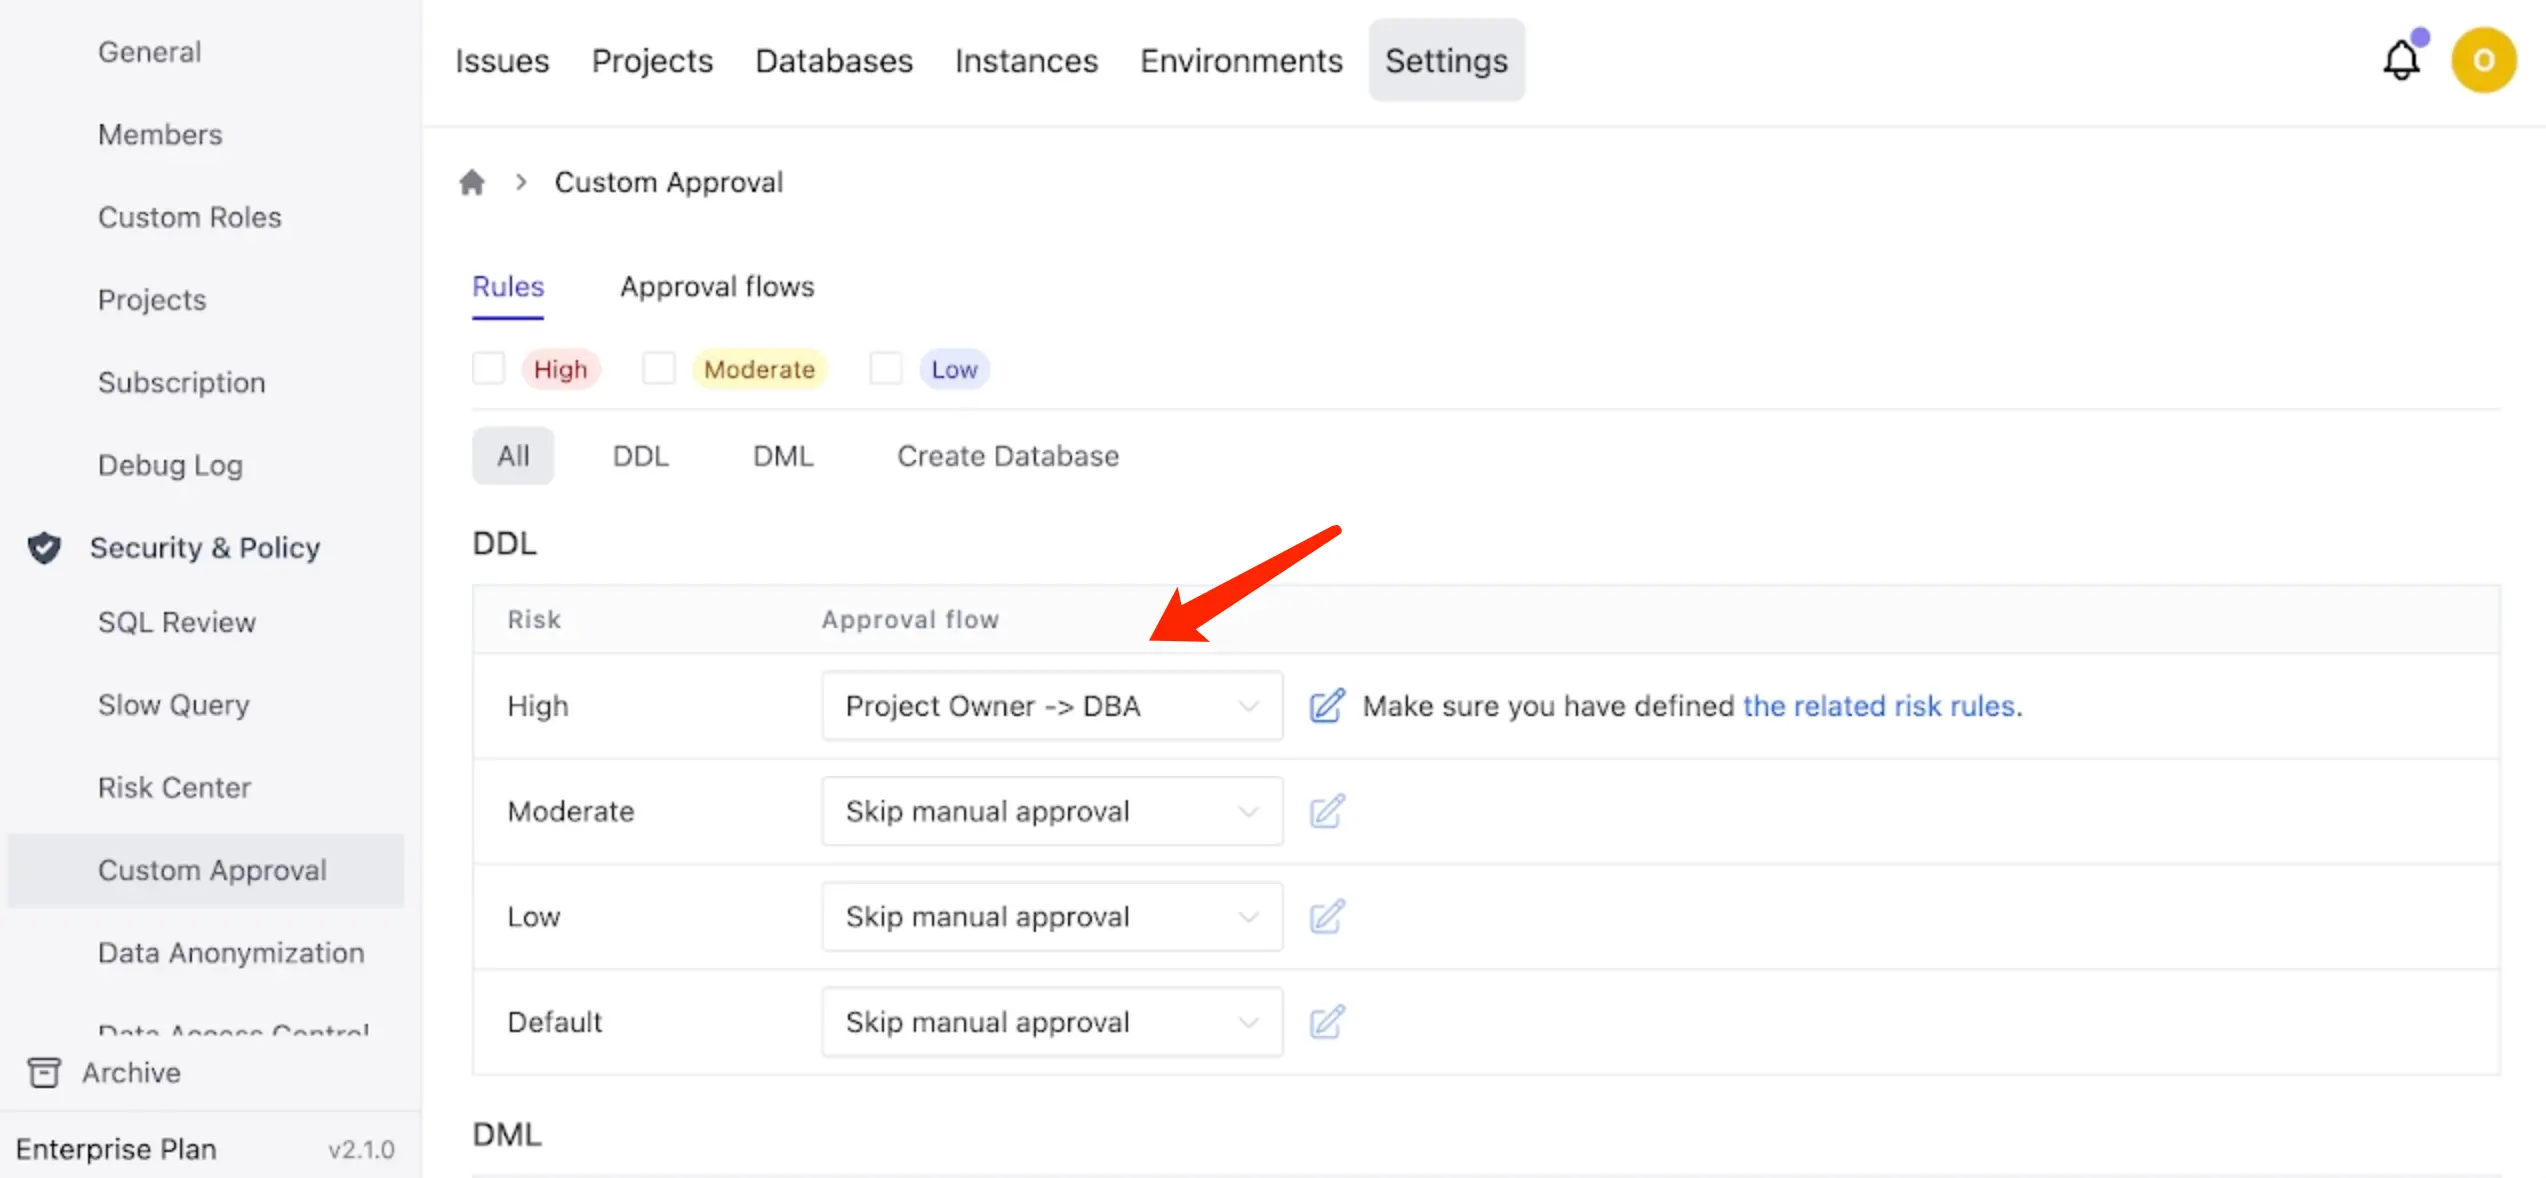Toggle the Low risk filter checkbox
Image resolution: width=2546 pixels, height=1178 pixels.
(x=885, y=368)
